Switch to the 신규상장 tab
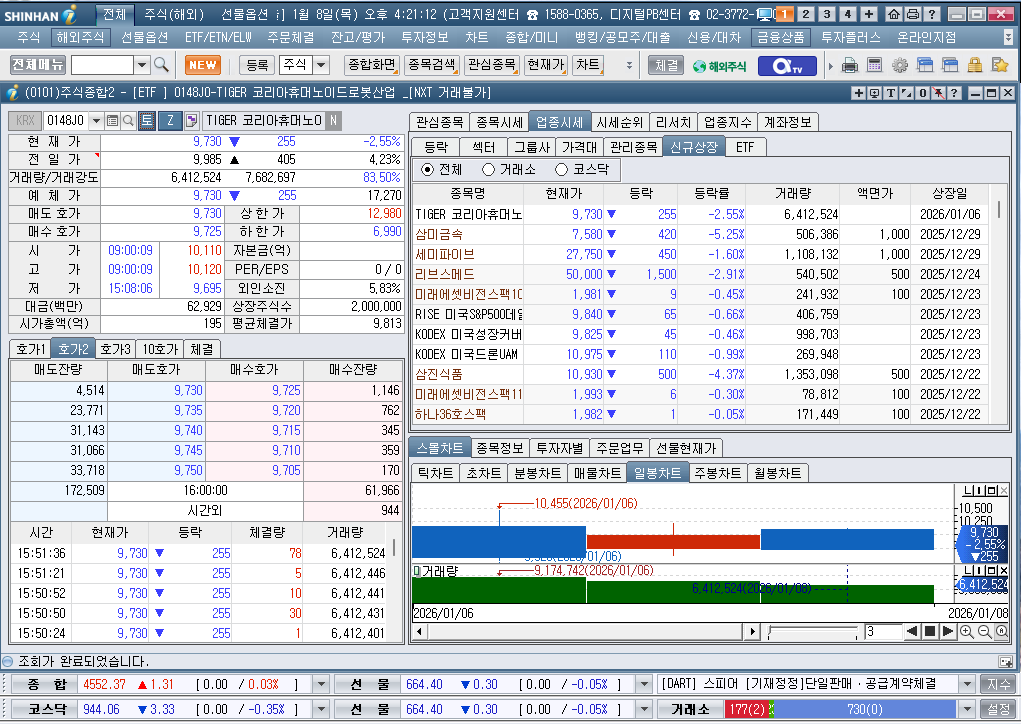Screen dimensions: 1021x724 [x=694, y=147]
